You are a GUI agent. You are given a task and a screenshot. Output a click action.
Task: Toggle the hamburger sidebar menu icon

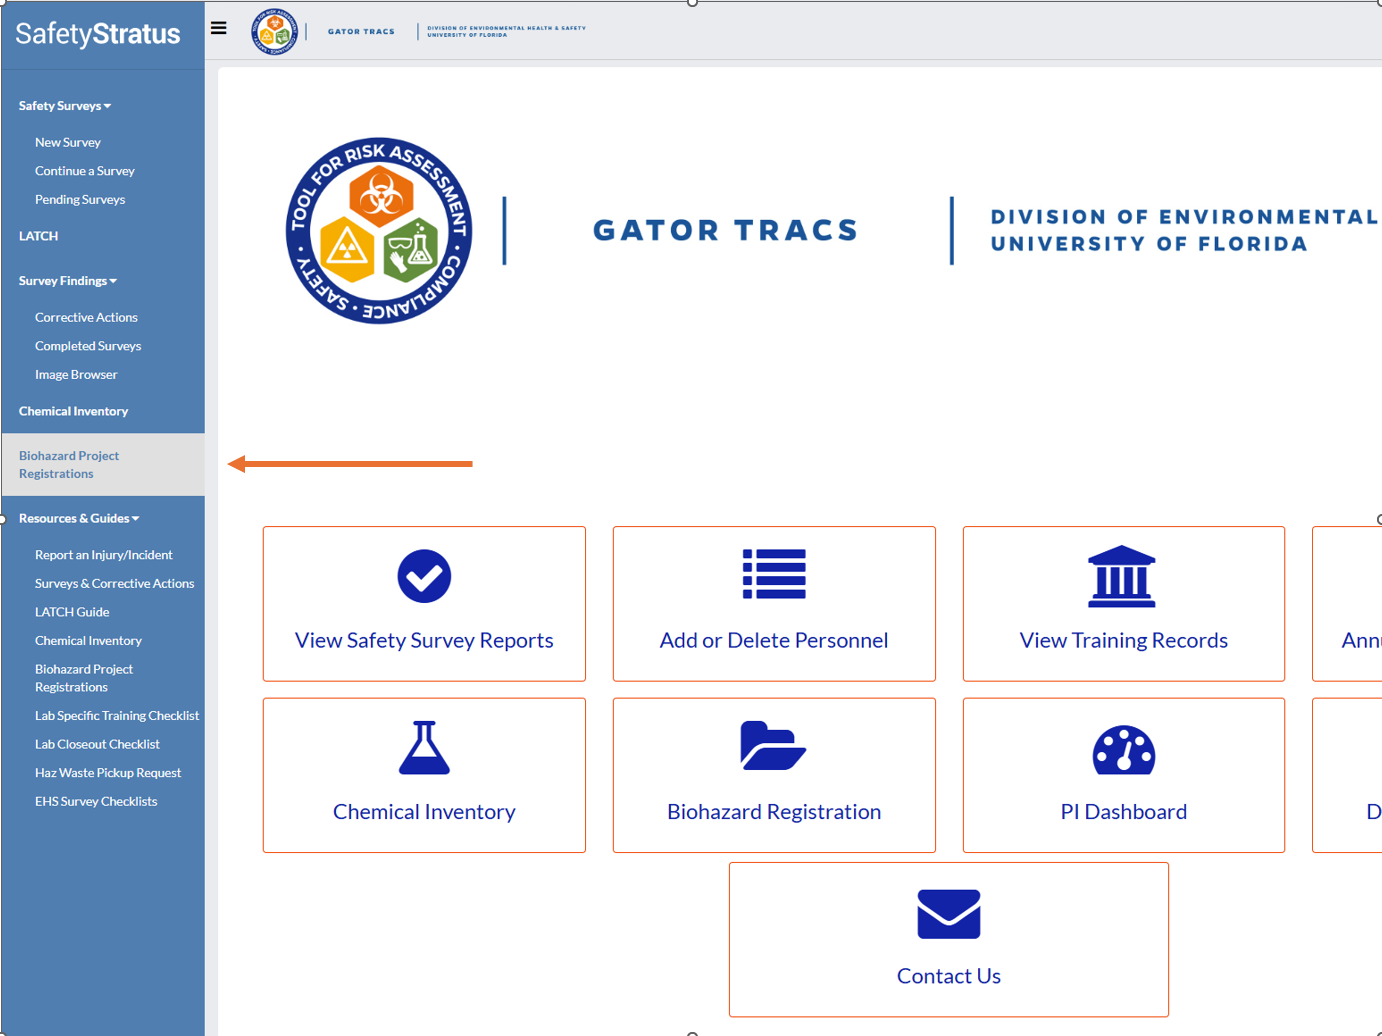(218, 28)
